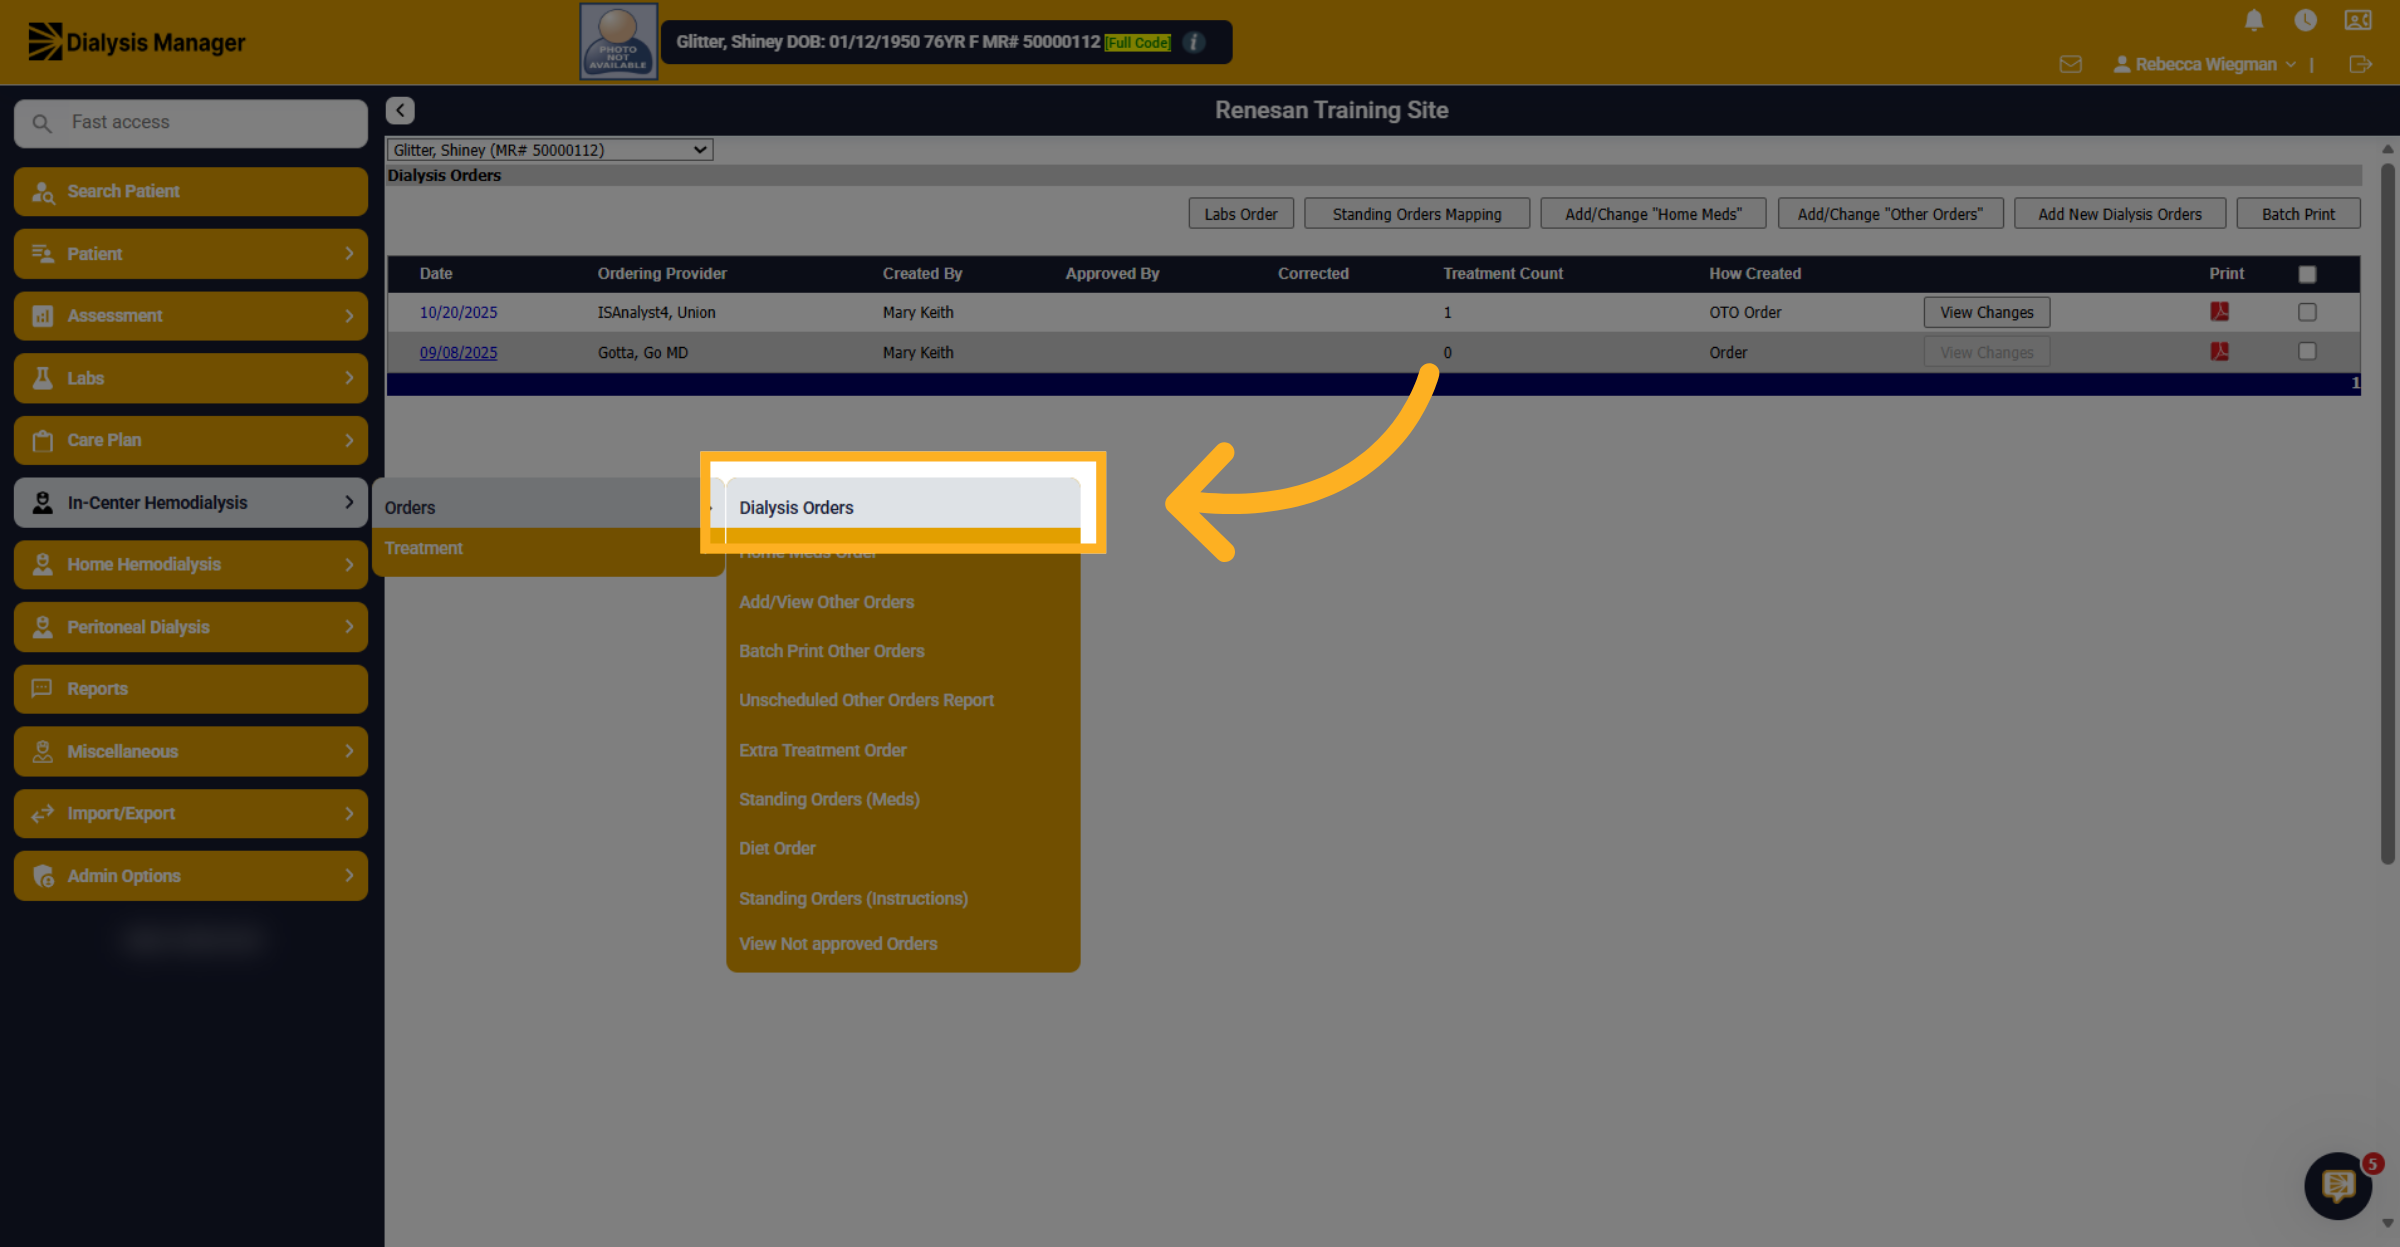
Task: Click Add New Dialysis Orders button
Action: pyautogui.click(x=2120, y=214)
